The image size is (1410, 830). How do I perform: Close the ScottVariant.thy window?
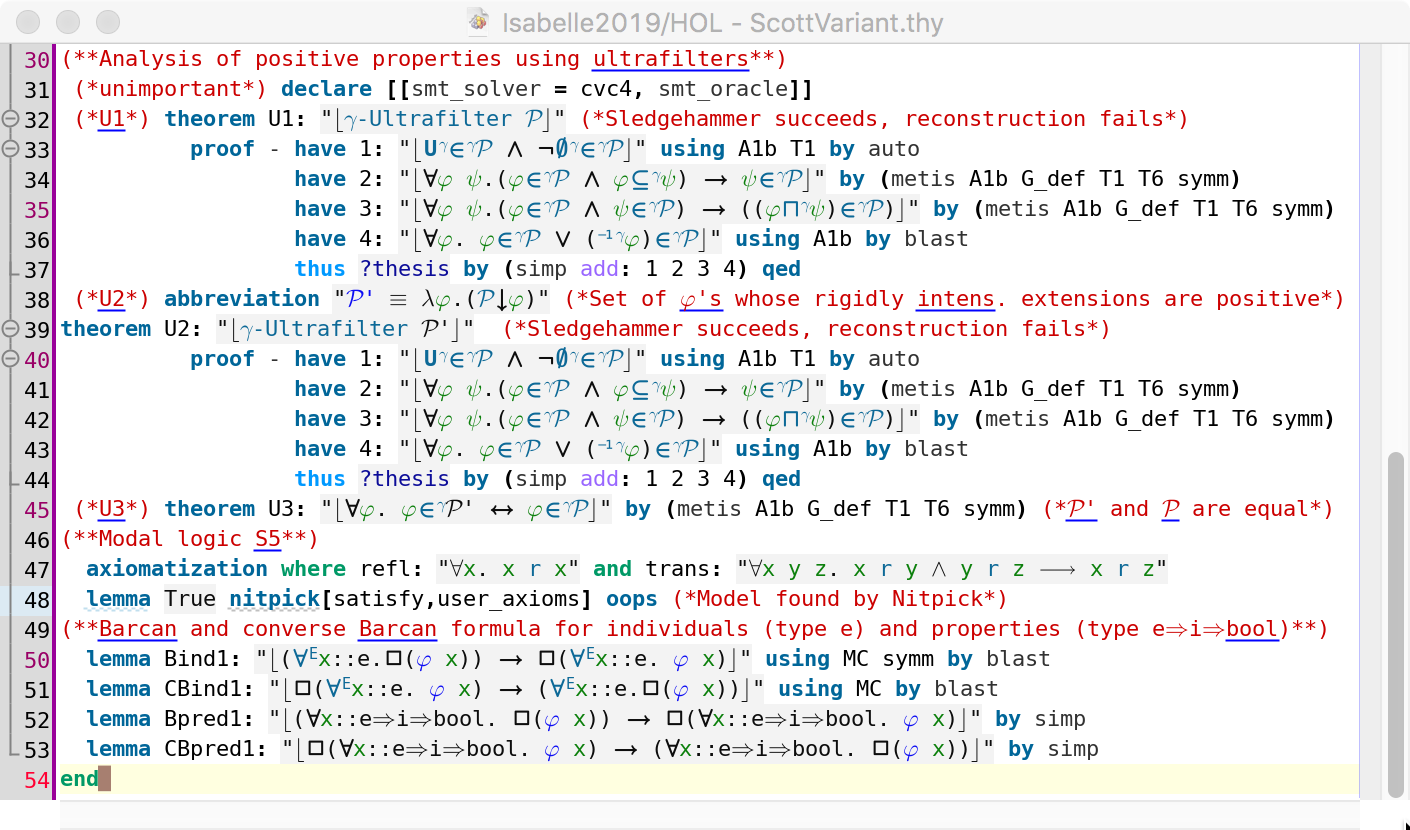pos(30,20)
